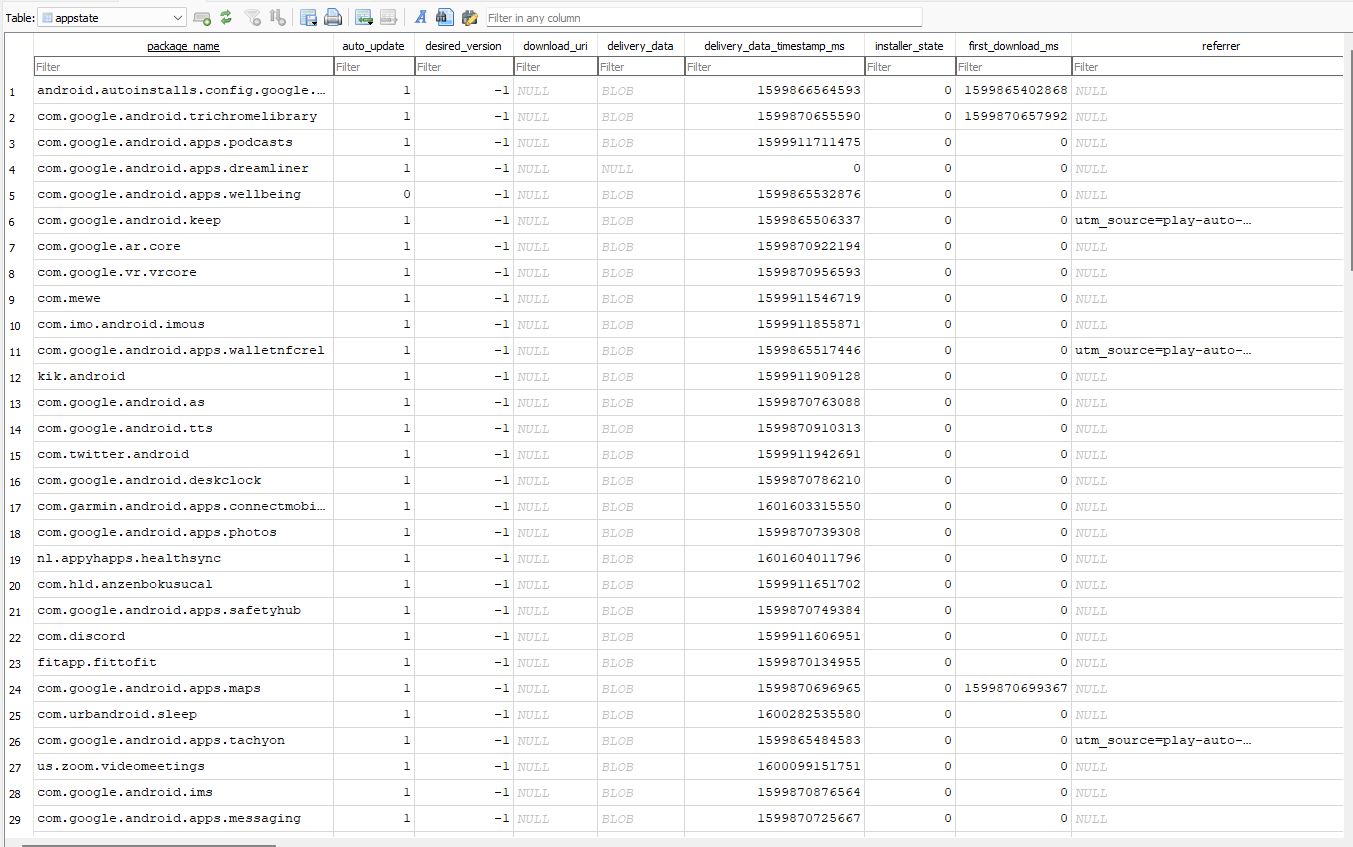Select cell com.discord

pyautogui.click(x=183, y=636)
